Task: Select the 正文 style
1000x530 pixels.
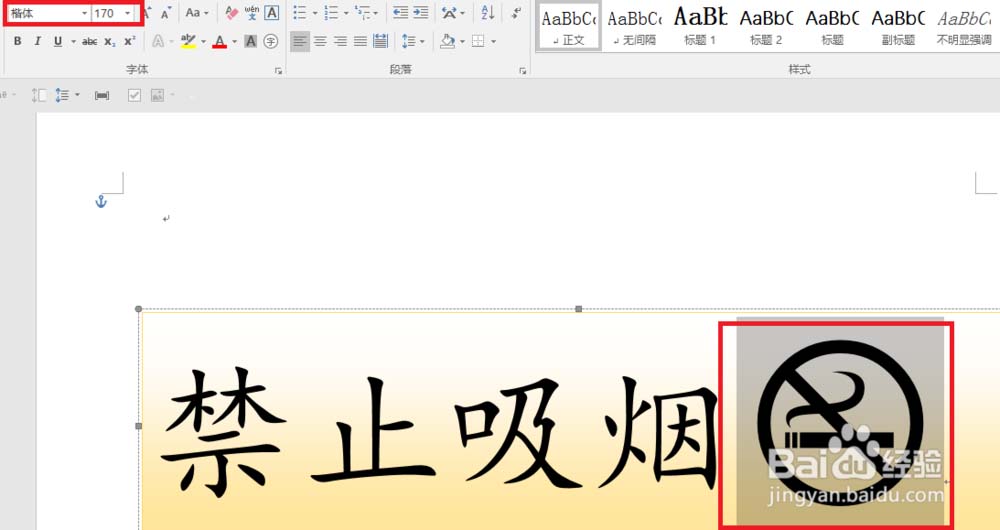Action: click(x=569, y=26)
